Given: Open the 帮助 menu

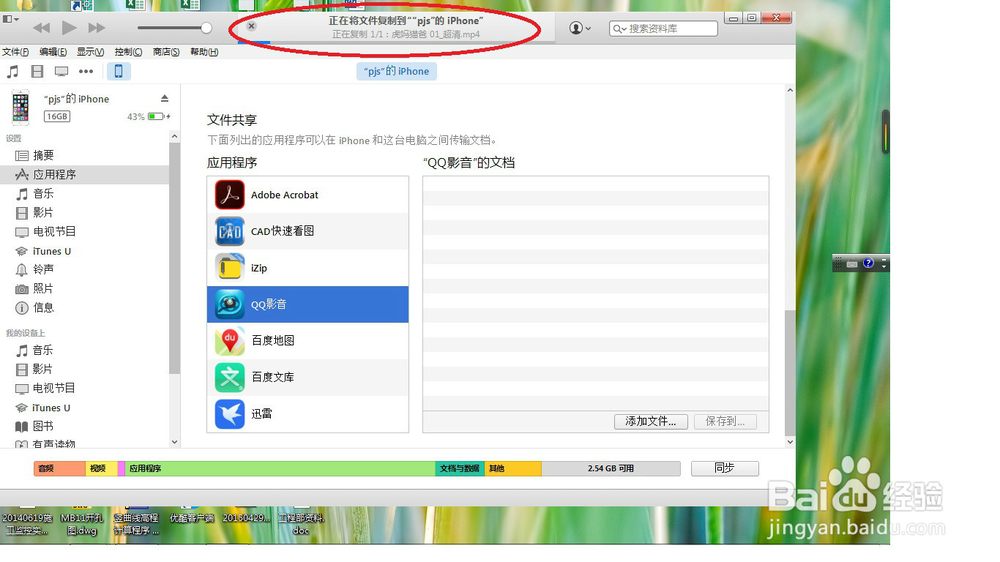Looking at the screenshot, I should click(x=204, y=52).
